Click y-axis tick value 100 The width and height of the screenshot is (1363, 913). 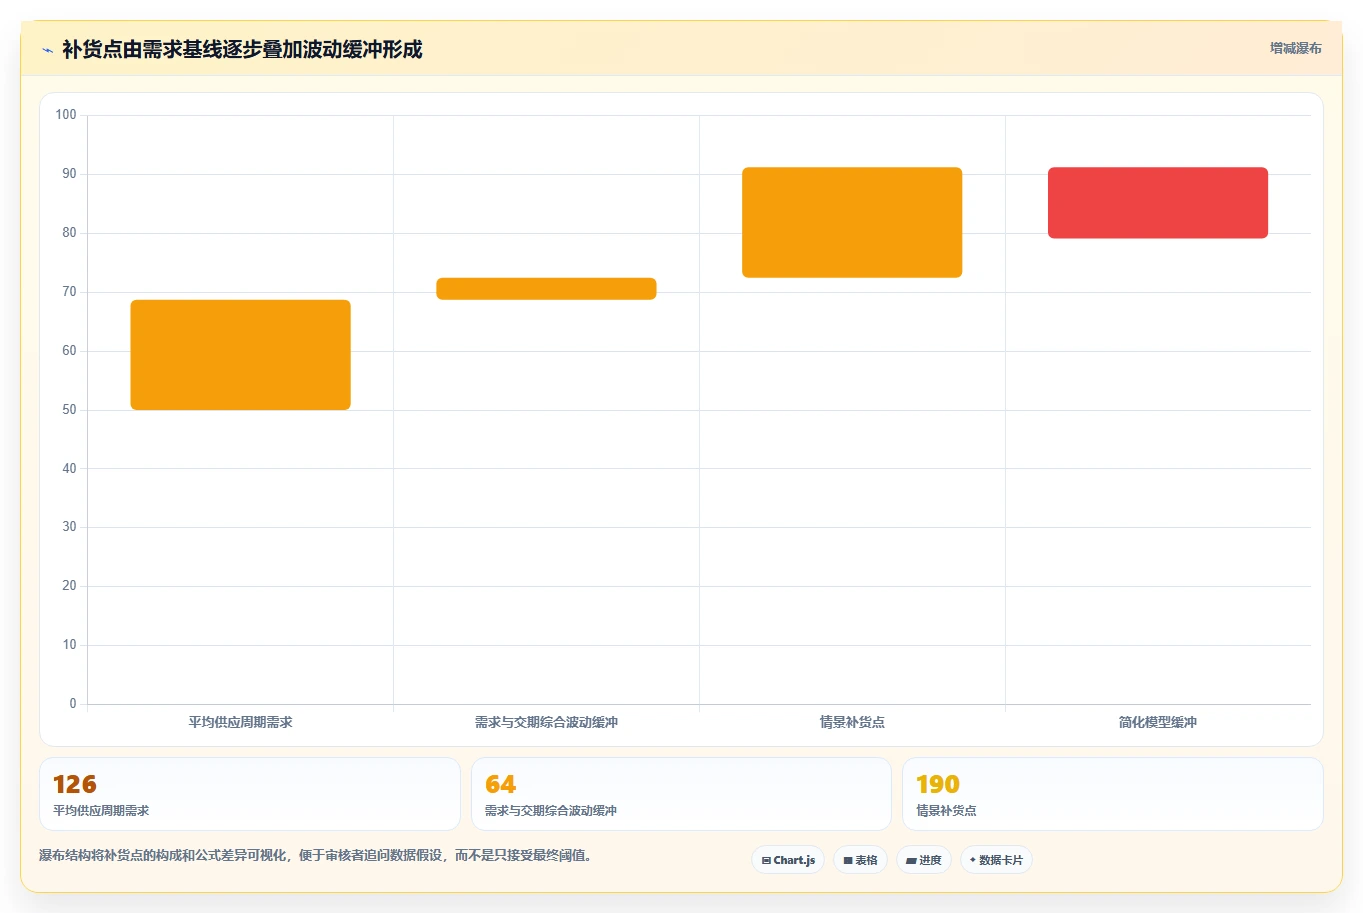(x=66, y=115)
